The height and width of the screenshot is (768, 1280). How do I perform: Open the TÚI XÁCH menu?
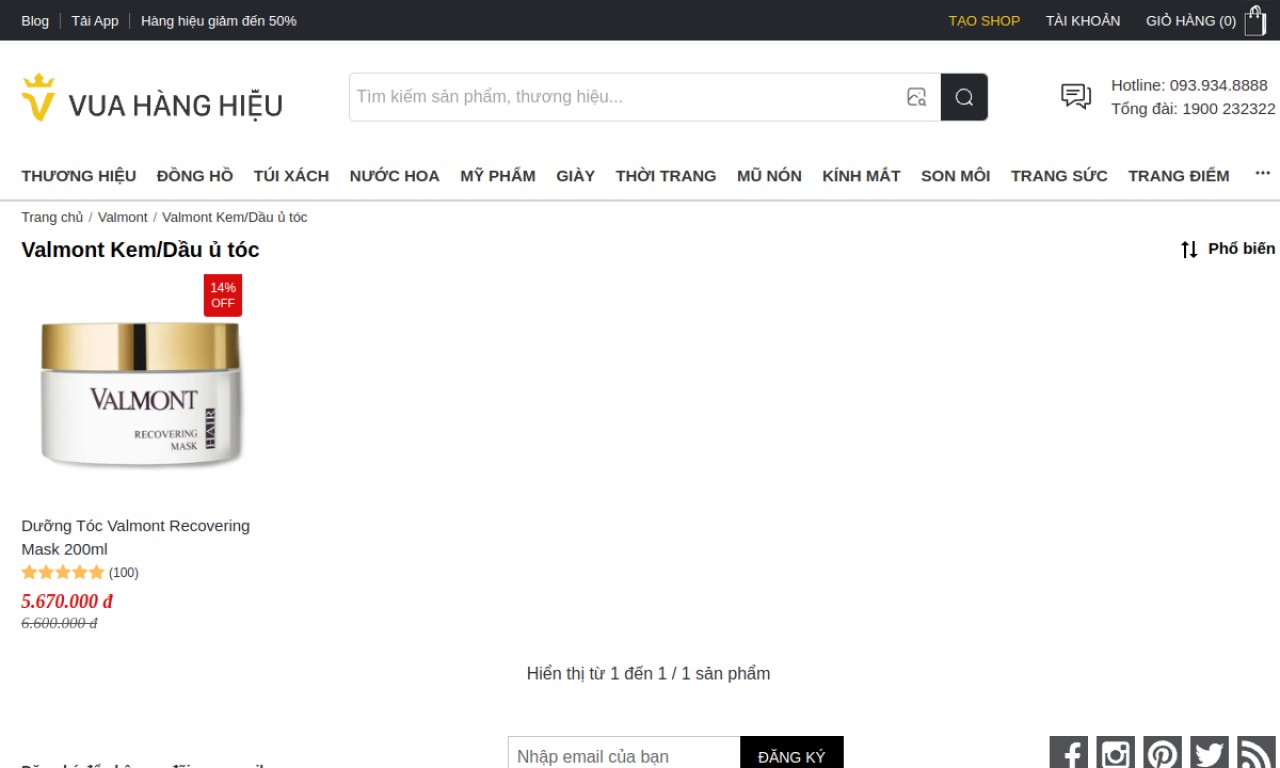[x=291, y=176]
